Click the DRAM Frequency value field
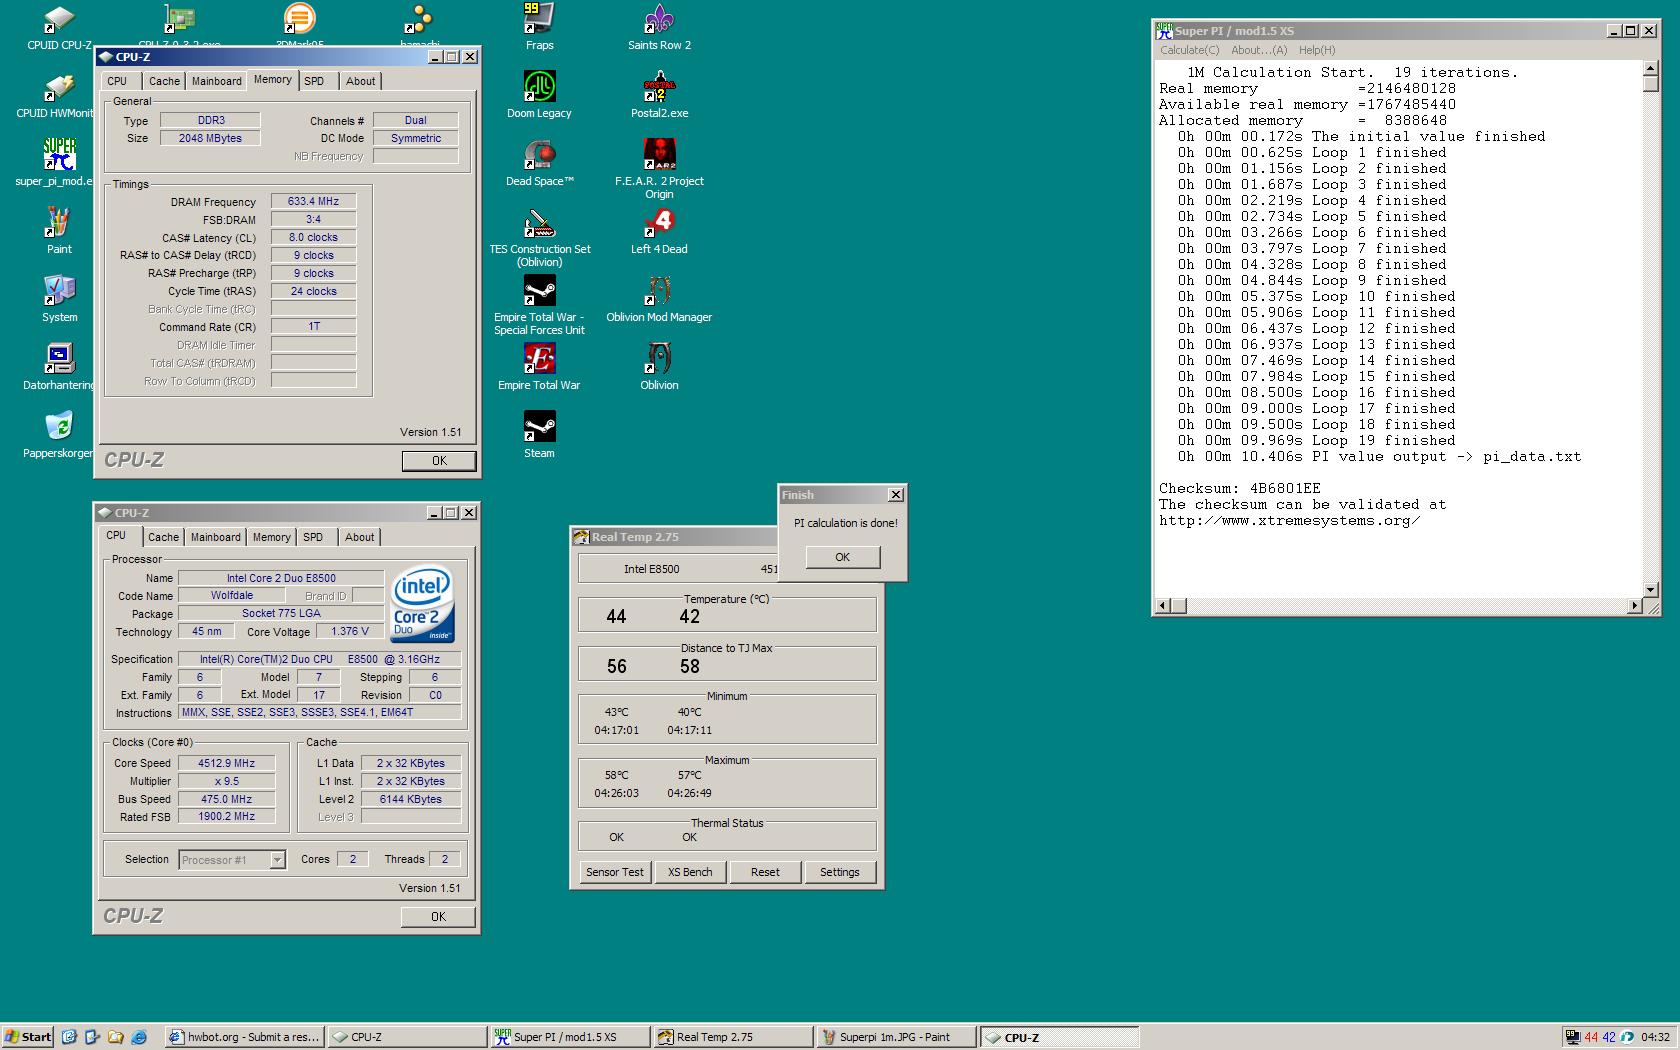1680x1050 pixels. [313, 201]
